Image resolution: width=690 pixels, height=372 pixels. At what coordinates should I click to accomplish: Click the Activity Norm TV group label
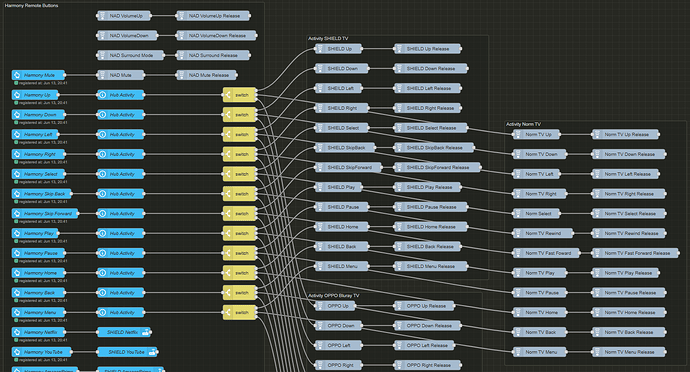523,125
